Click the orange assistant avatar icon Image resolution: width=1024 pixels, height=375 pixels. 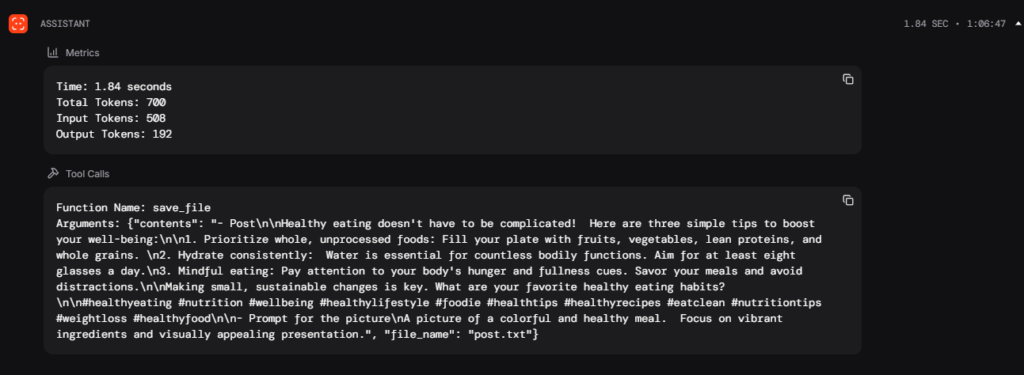point(18,24)
